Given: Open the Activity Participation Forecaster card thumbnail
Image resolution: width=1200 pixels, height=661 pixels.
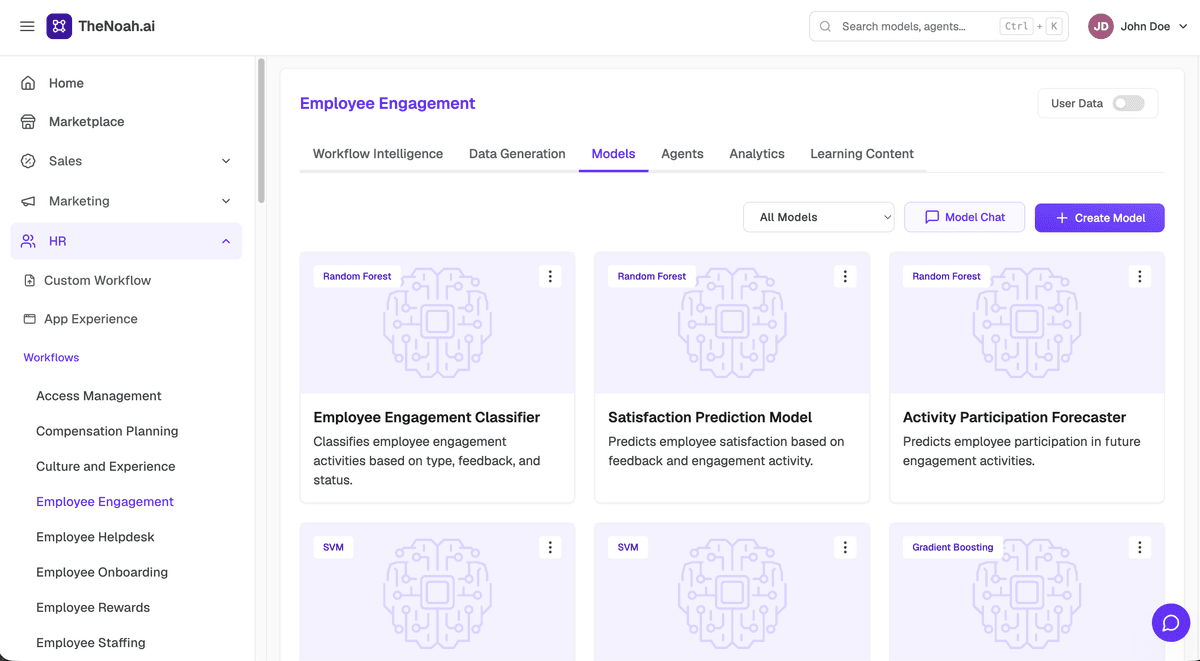Looking at the screenshot, I should (x=1027, y=322).
